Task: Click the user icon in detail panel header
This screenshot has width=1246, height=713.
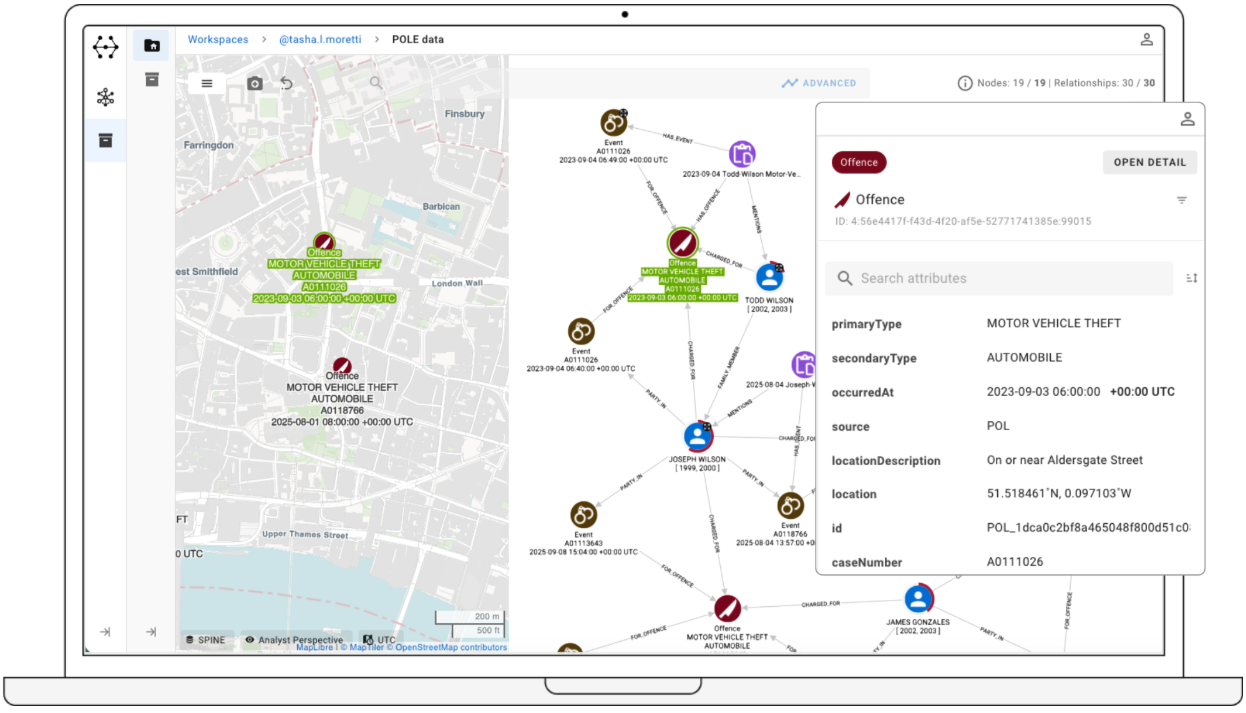Action: [x=1187, y=119]
